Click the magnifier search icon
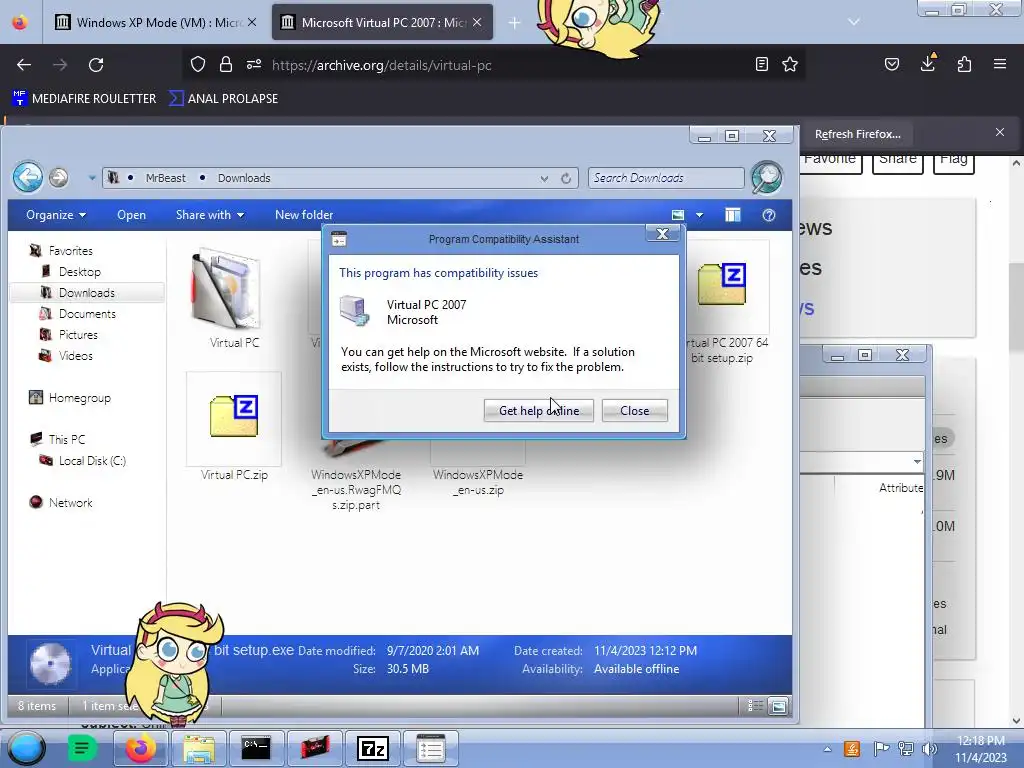This screenshot has width=1024, height=768. pos(767,178)
